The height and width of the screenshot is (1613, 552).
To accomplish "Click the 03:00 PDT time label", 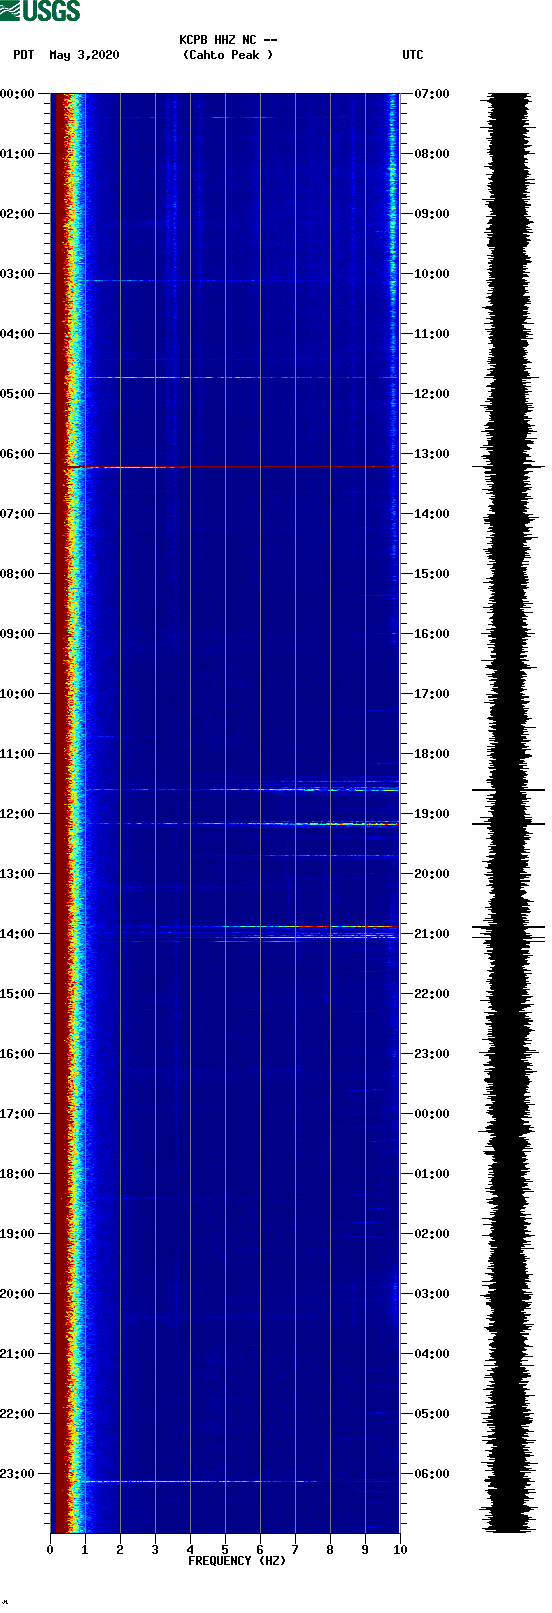I will [x=18, y=274].
